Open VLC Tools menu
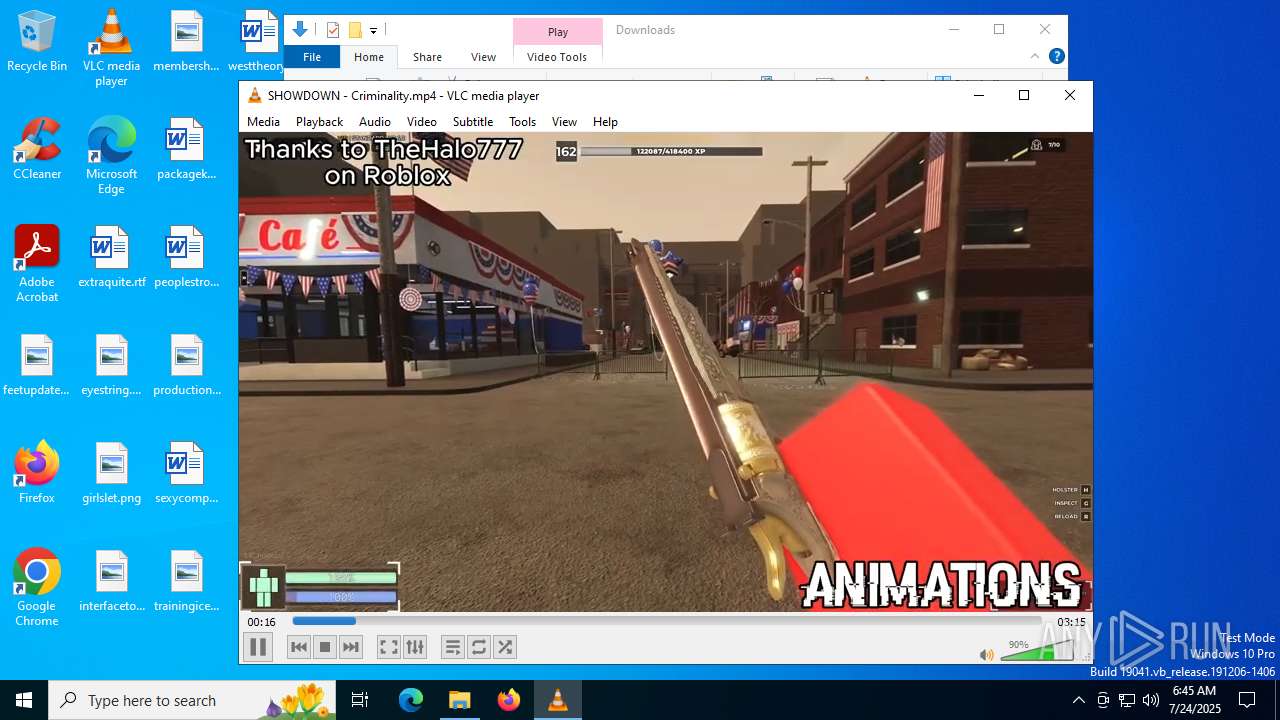Image resolution: width=1280 pixels, height=720 pixels. point(522,121)
